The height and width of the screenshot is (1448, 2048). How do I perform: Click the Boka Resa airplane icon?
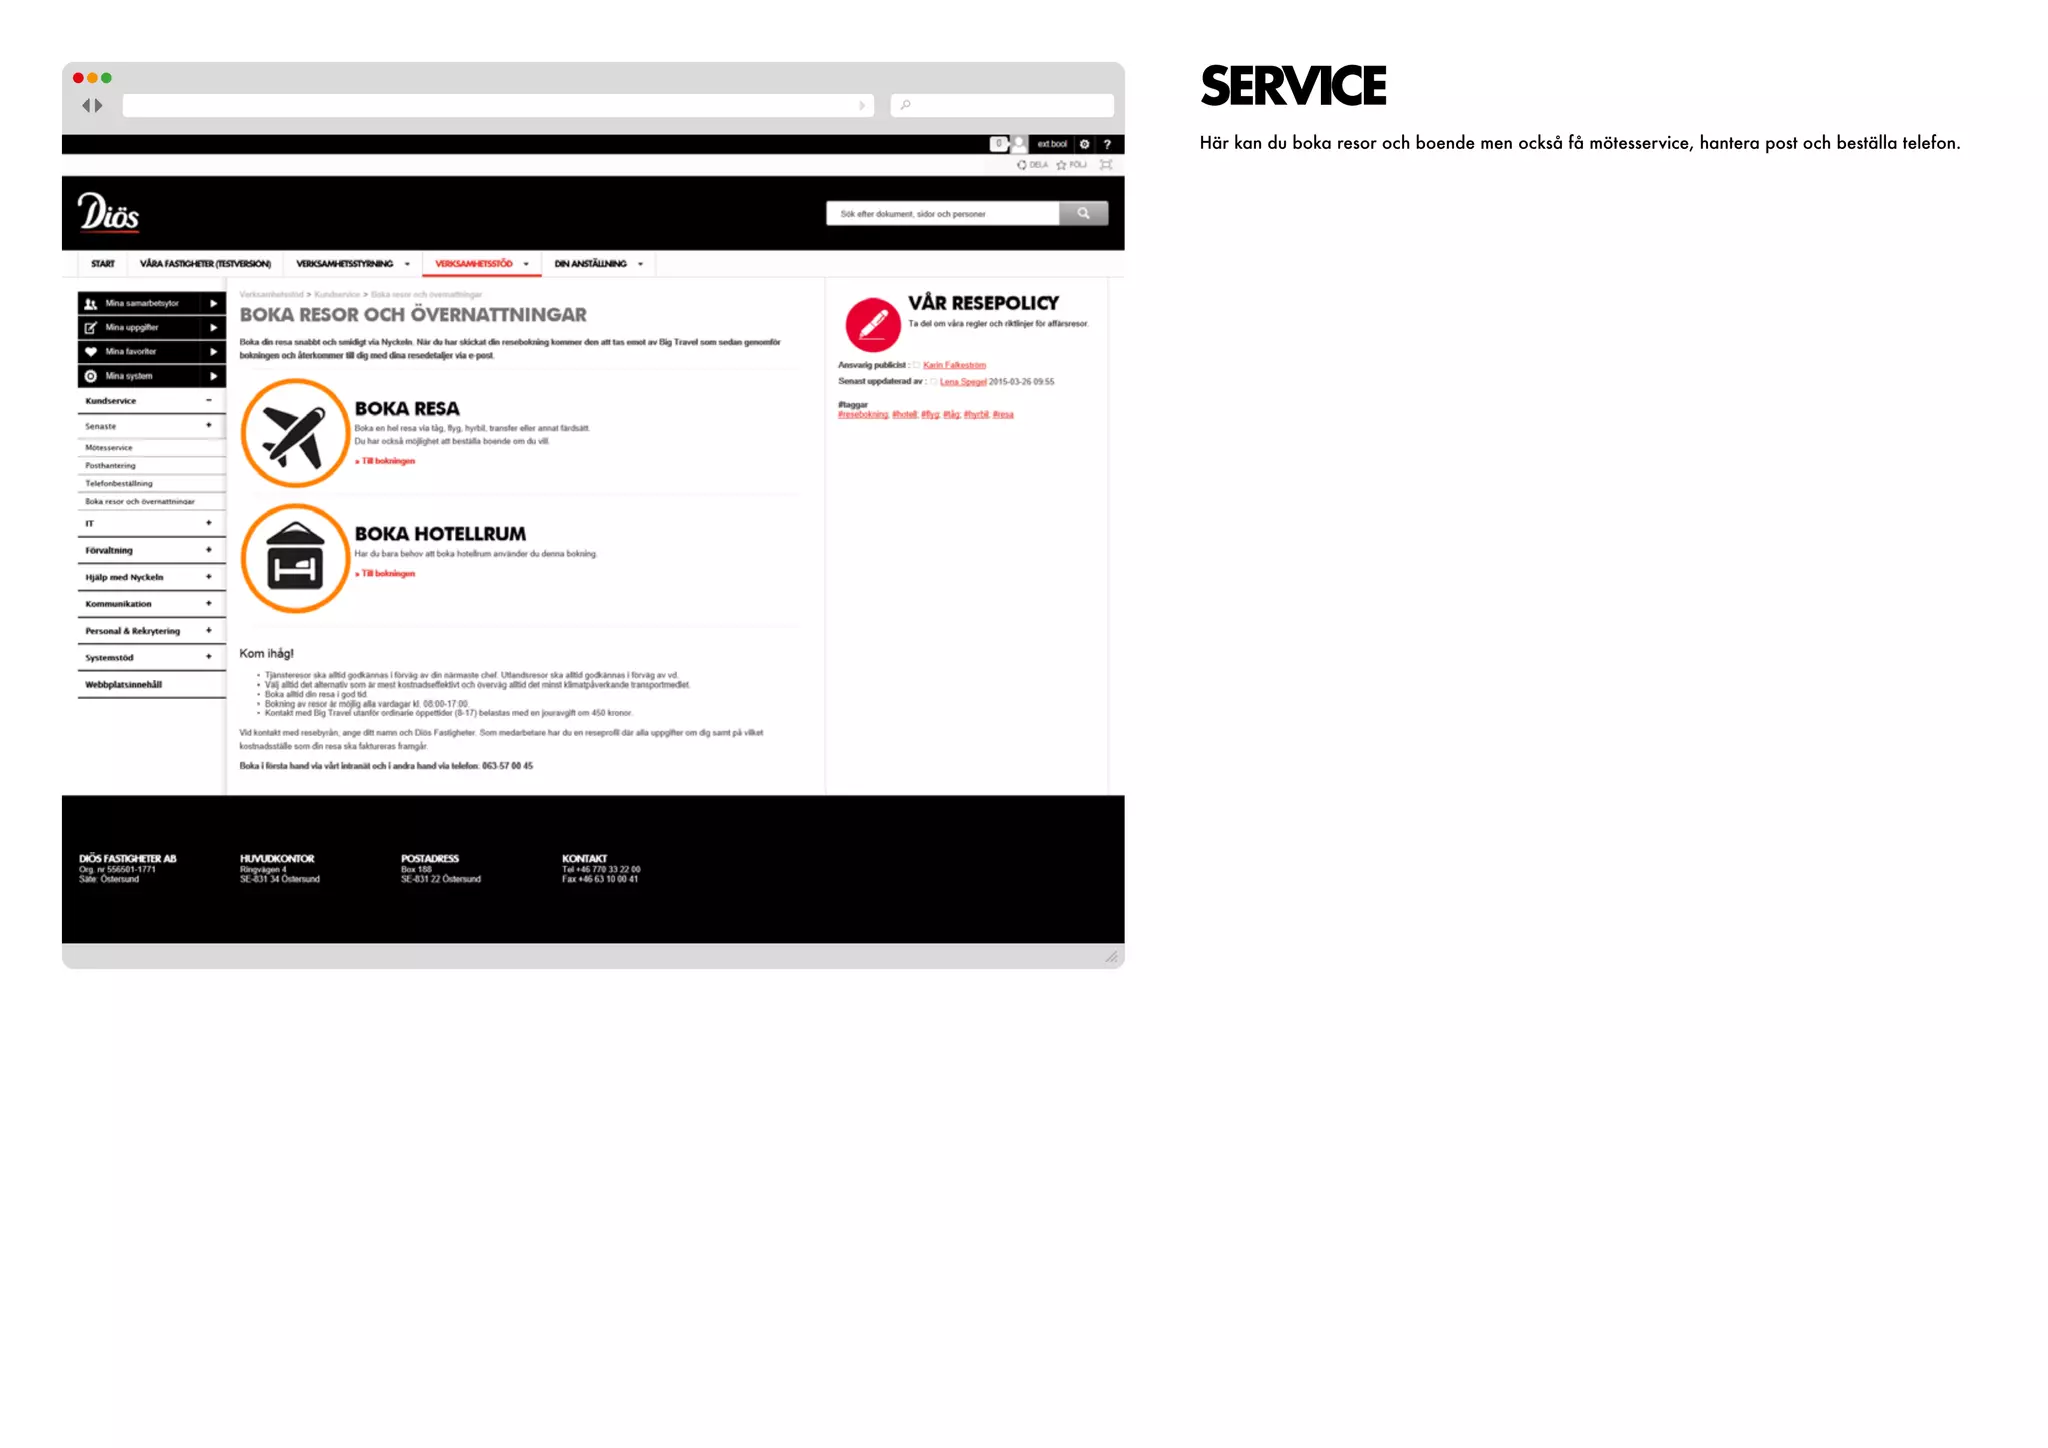[295, 433]
